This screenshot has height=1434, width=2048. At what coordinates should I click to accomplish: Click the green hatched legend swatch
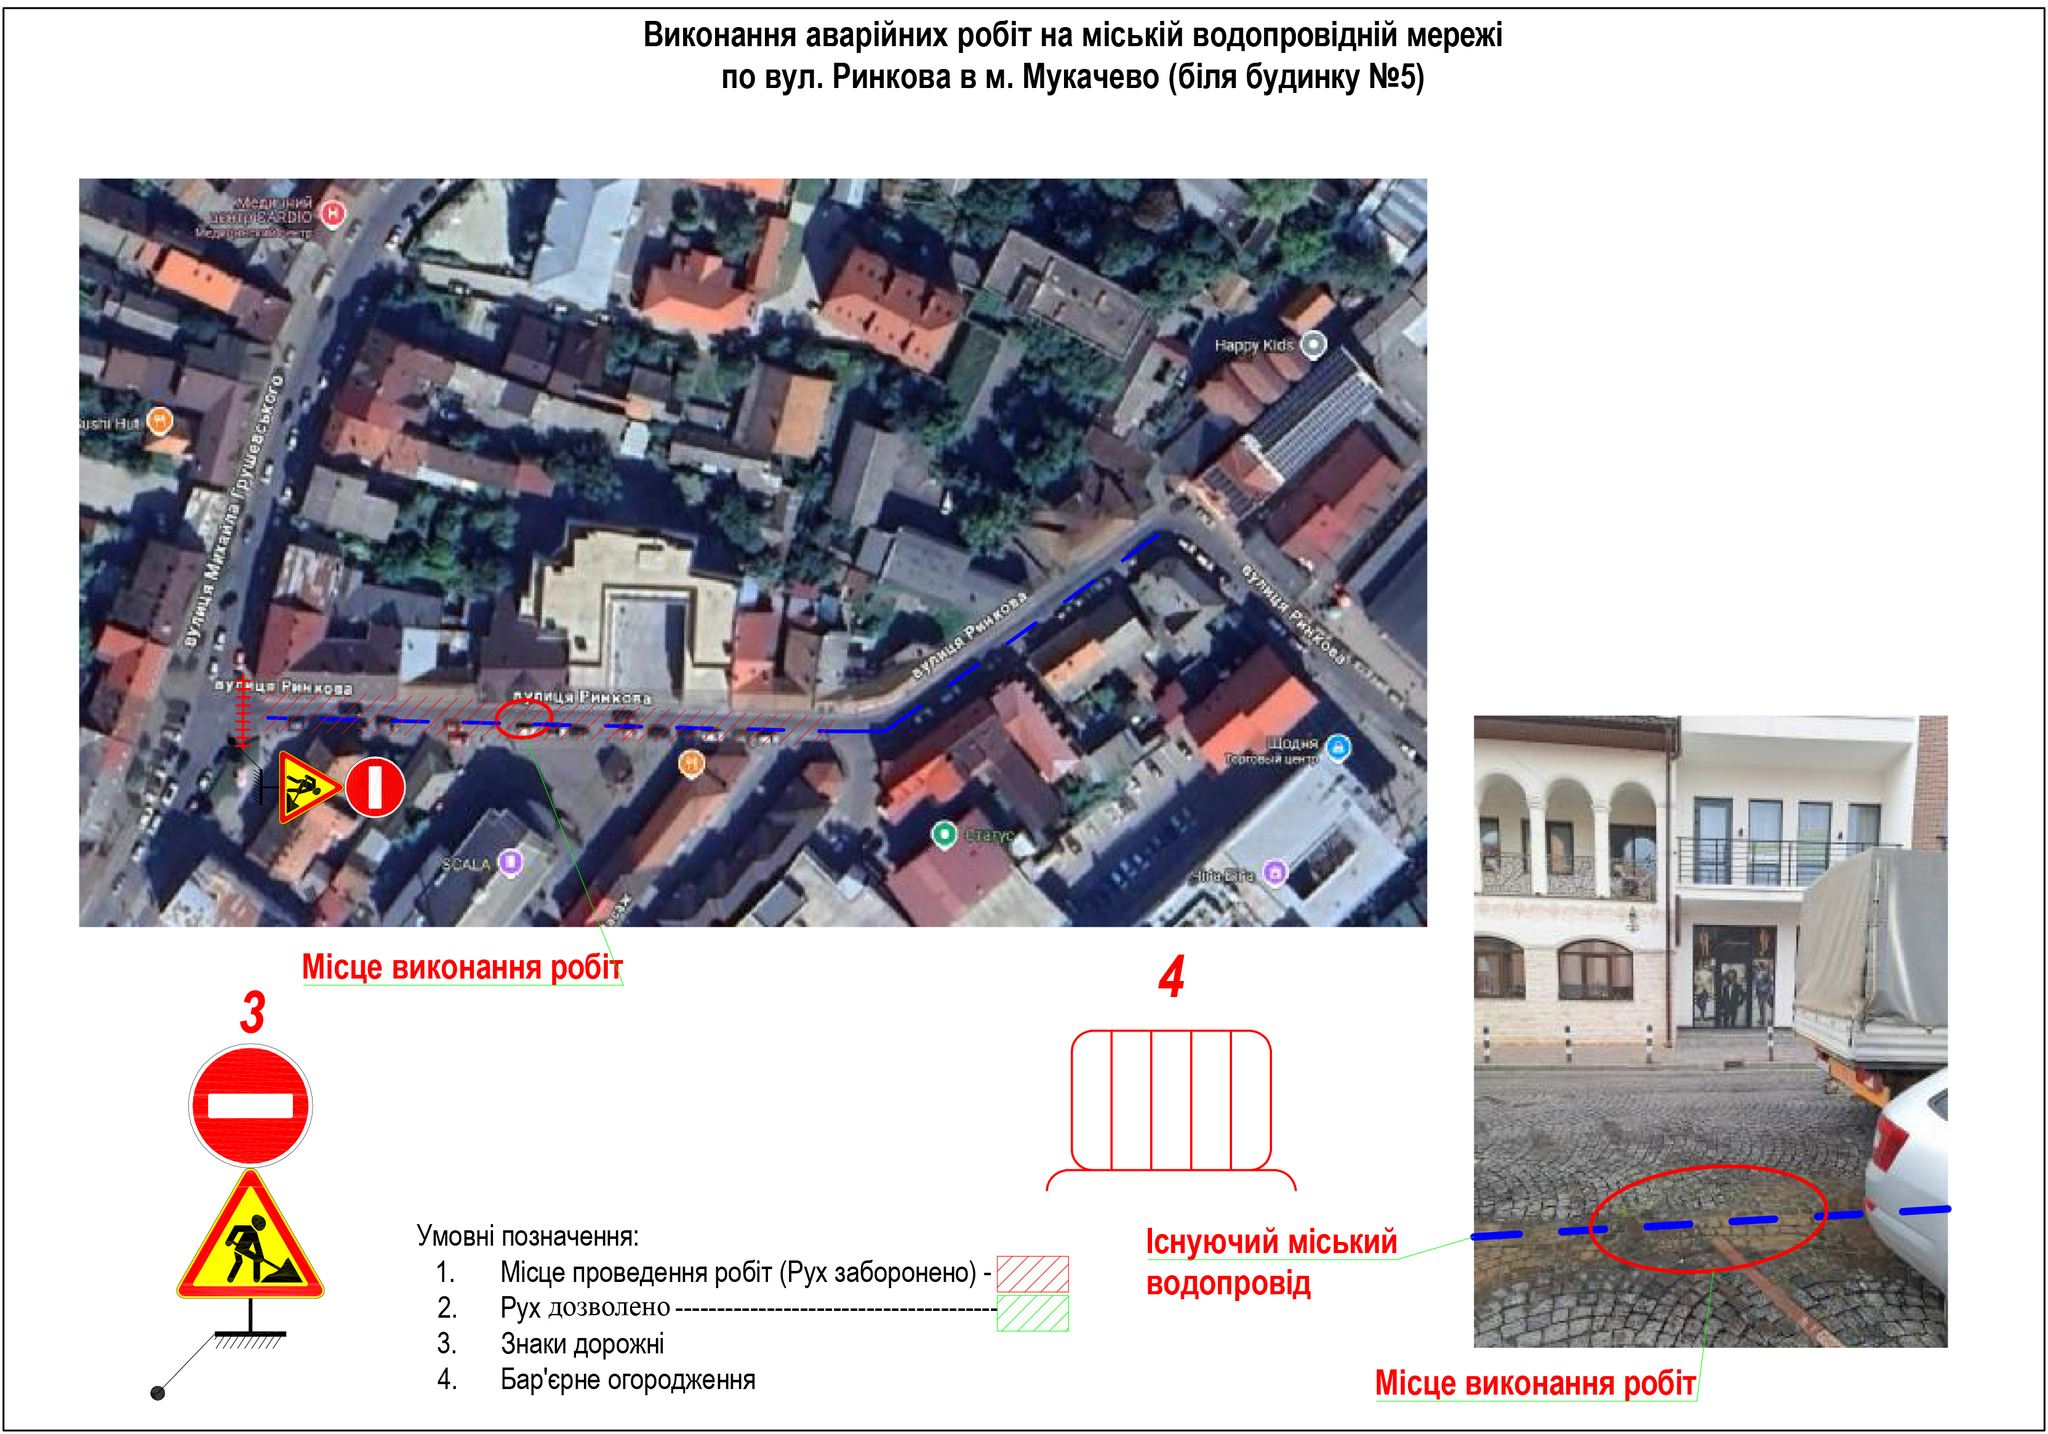(x=1033, y=1313)
